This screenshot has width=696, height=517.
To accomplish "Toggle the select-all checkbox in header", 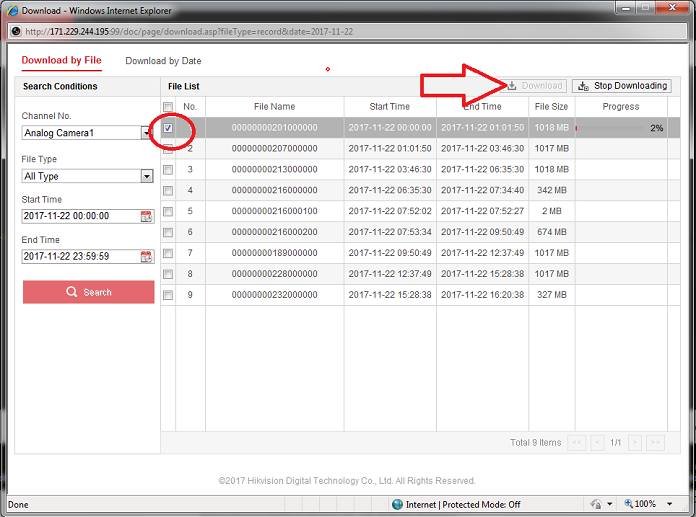I will pos(168,107).
